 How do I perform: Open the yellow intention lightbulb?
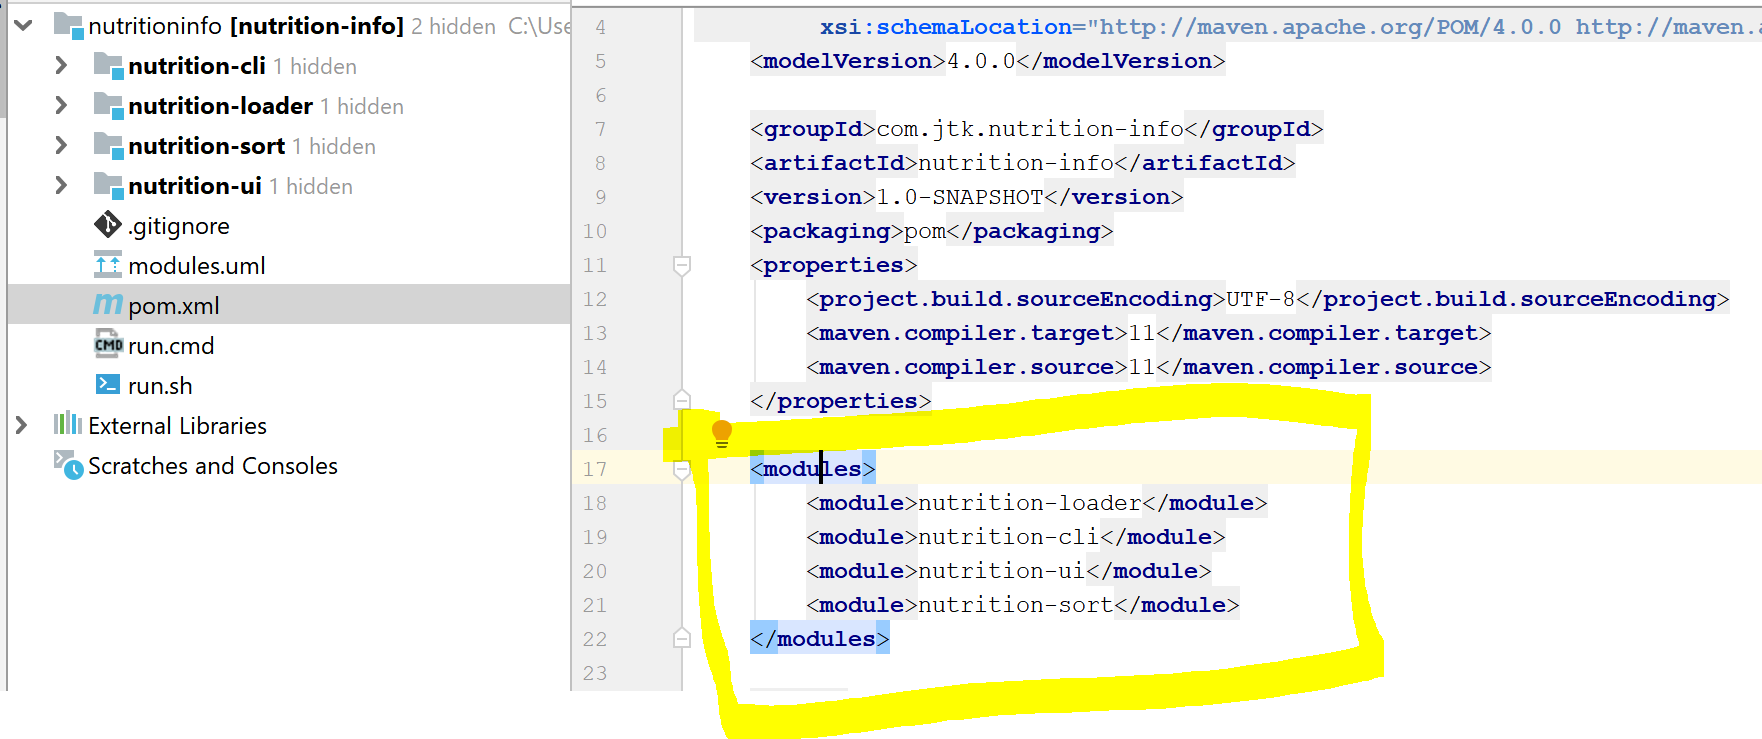(x=722, y=433)
